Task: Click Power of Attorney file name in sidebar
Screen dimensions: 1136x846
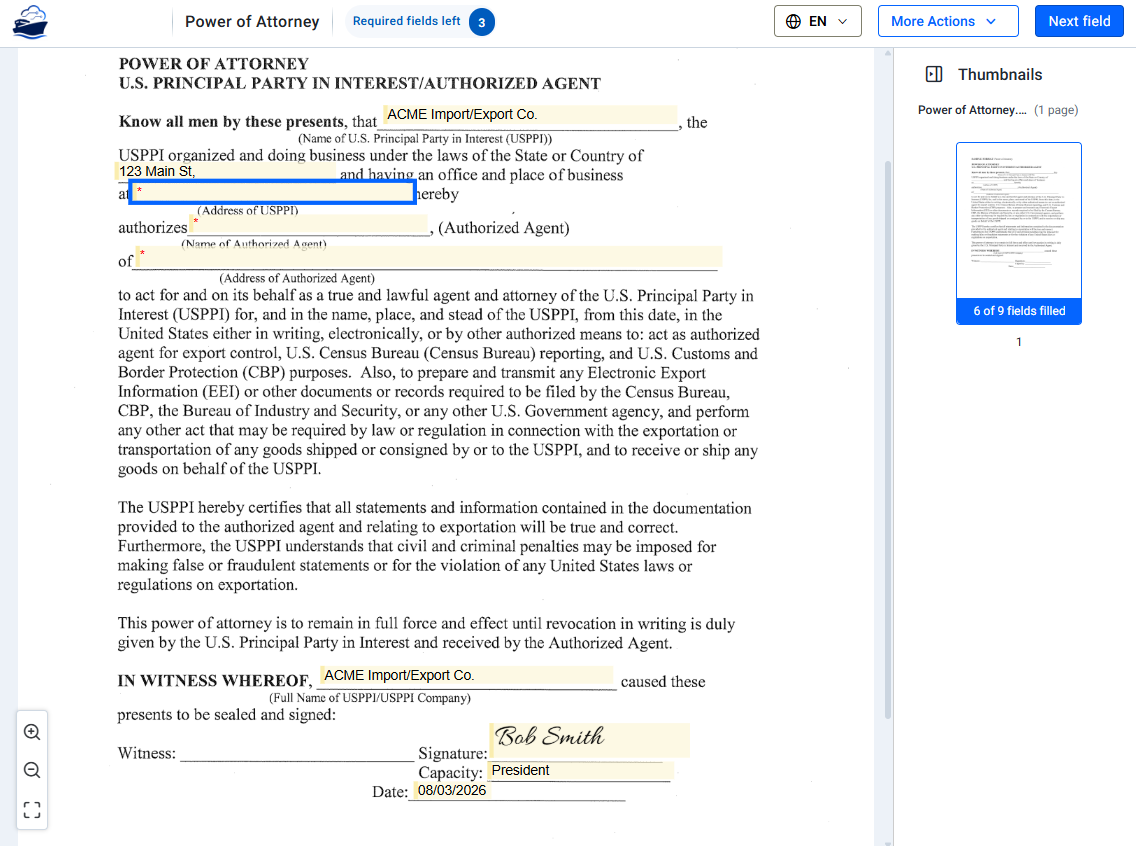Action: [x=972, y=110]
